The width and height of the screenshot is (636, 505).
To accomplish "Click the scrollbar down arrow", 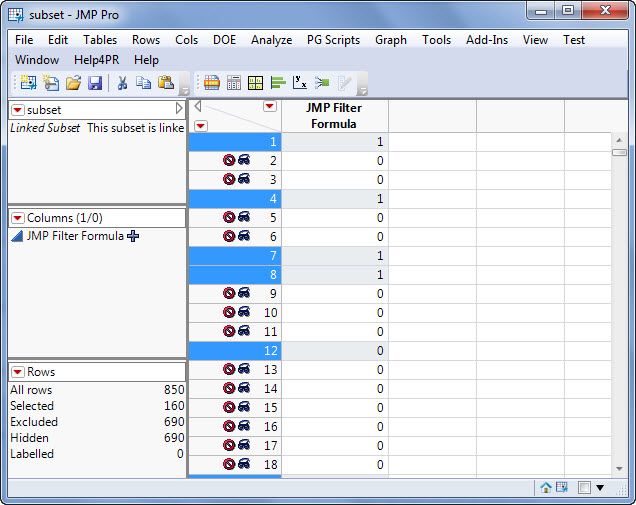I will coord(619,468).
